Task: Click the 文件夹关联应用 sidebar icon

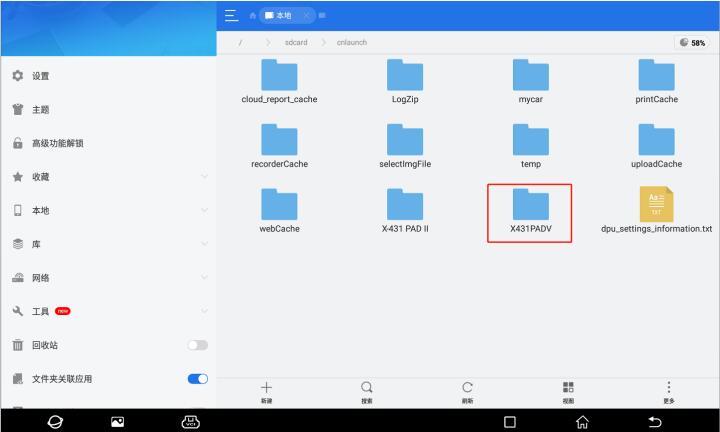Action: (x=18, y=379)
